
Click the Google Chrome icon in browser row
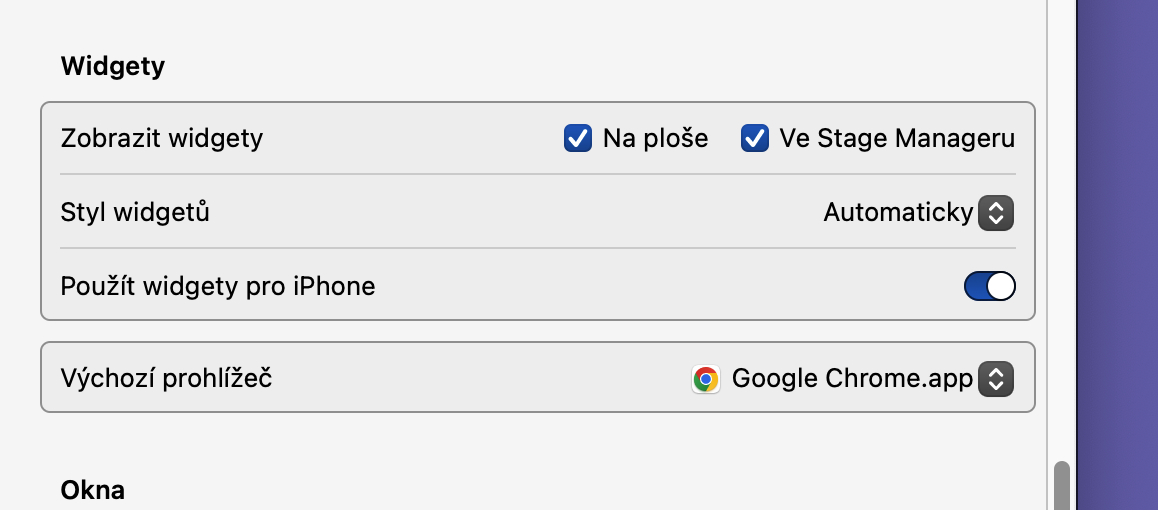[x=706, y=379]
